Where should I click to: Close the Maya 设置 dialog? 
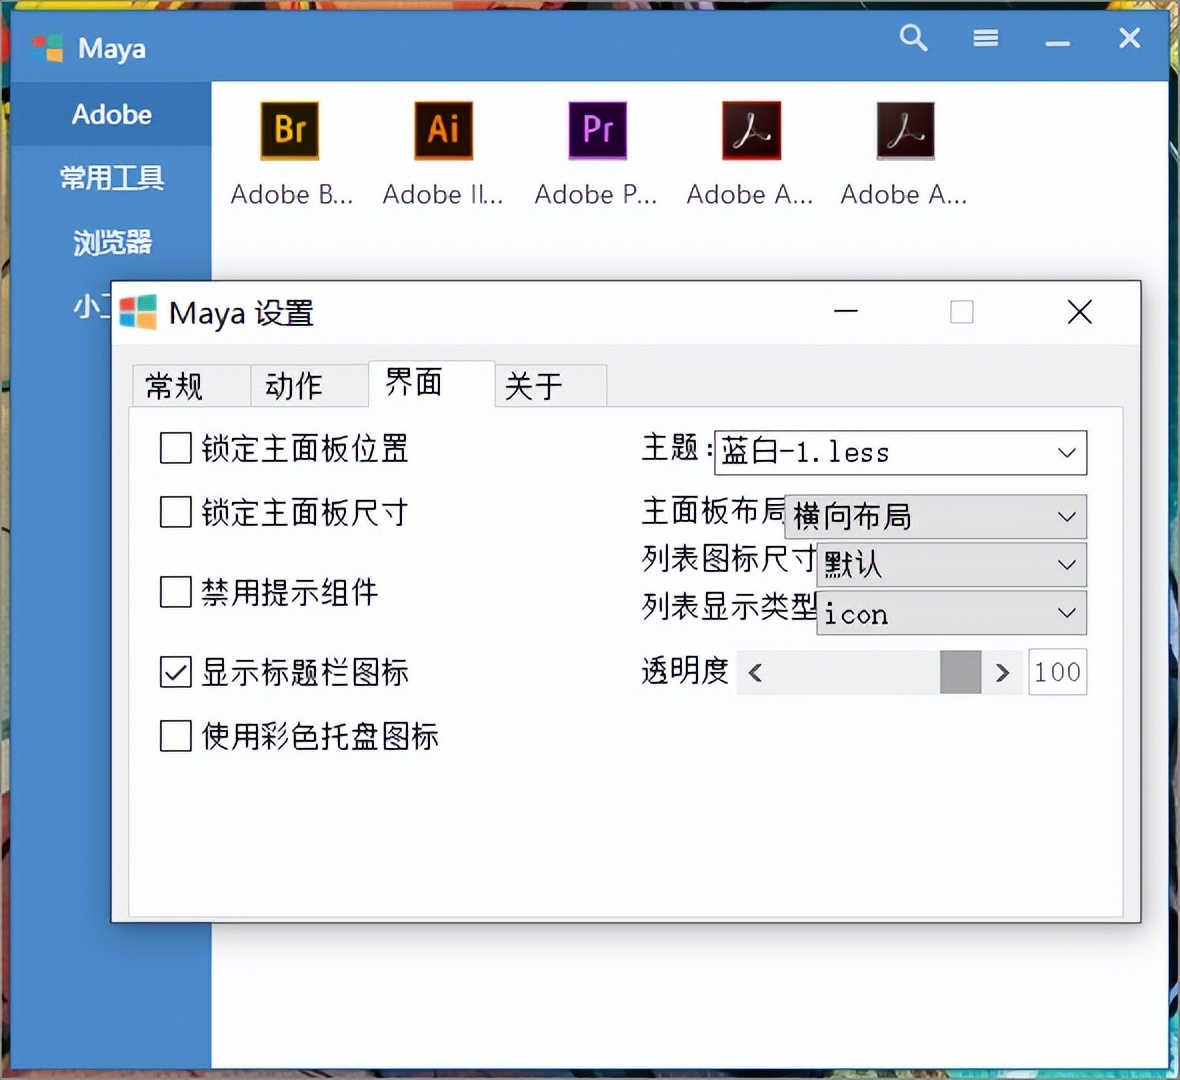[1079, 312]
